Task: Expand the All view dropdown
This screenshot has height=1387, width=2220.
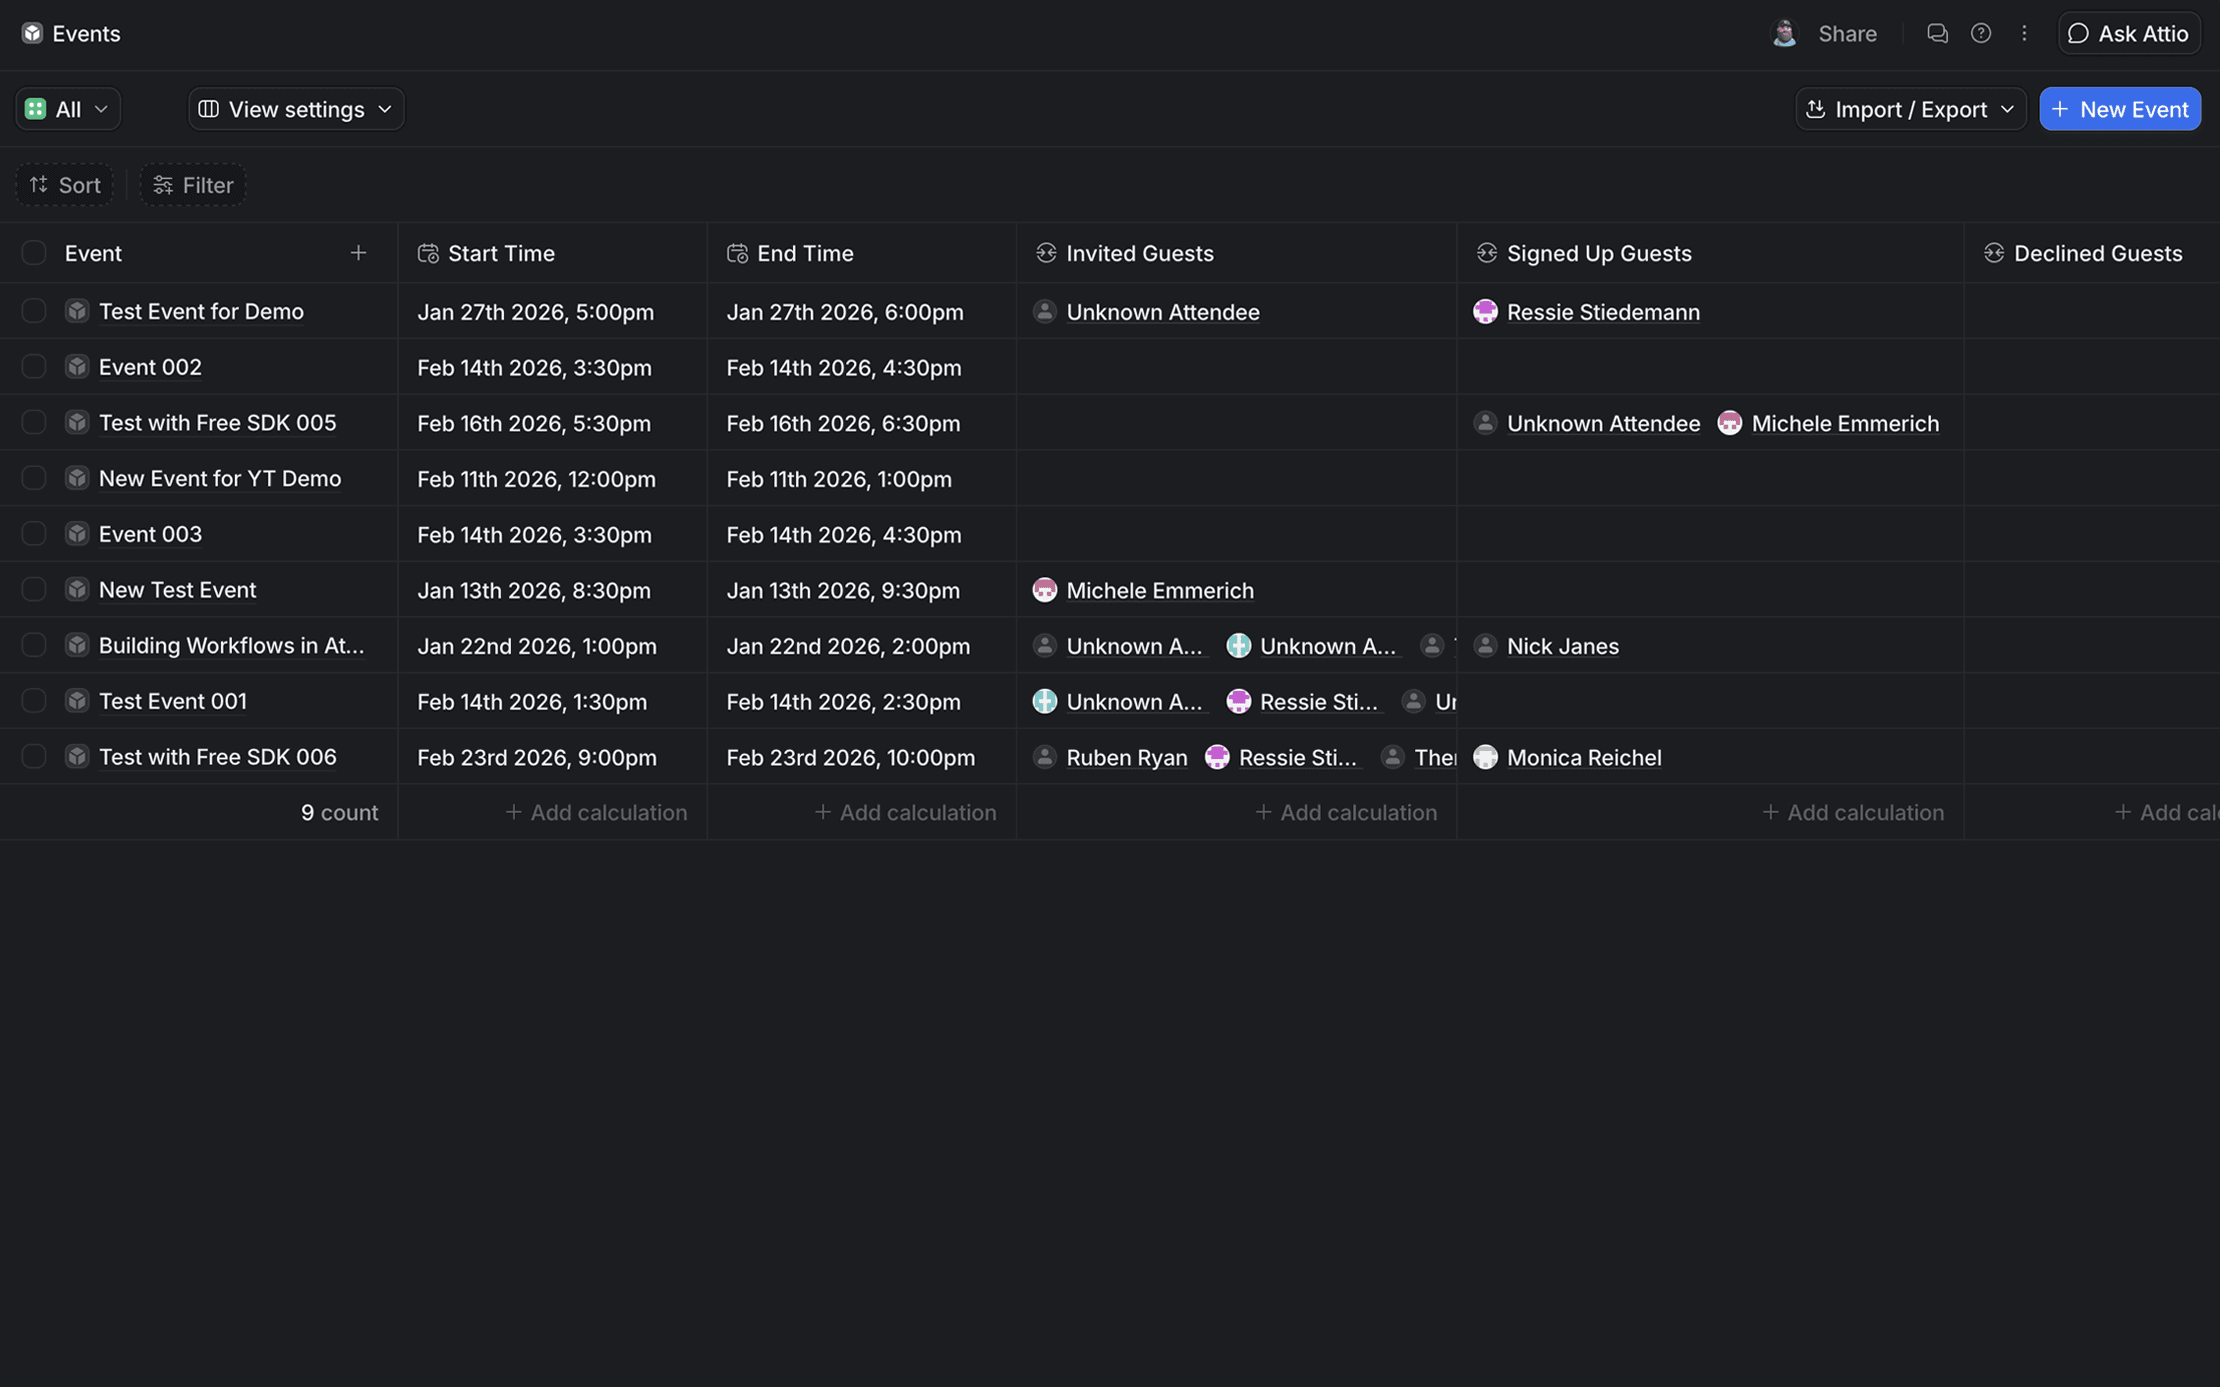Action: coord(67,109)
